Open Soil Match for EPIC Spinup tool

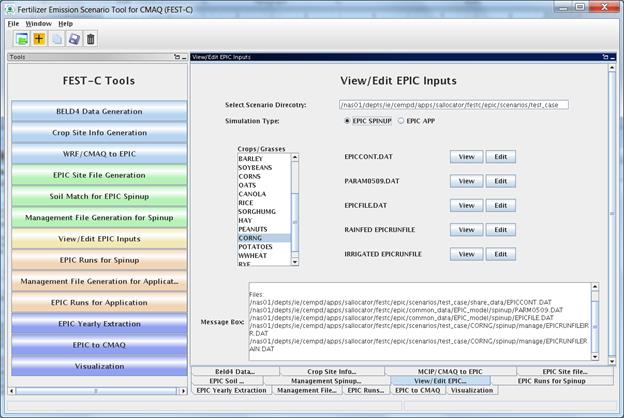tap(99, 196)
